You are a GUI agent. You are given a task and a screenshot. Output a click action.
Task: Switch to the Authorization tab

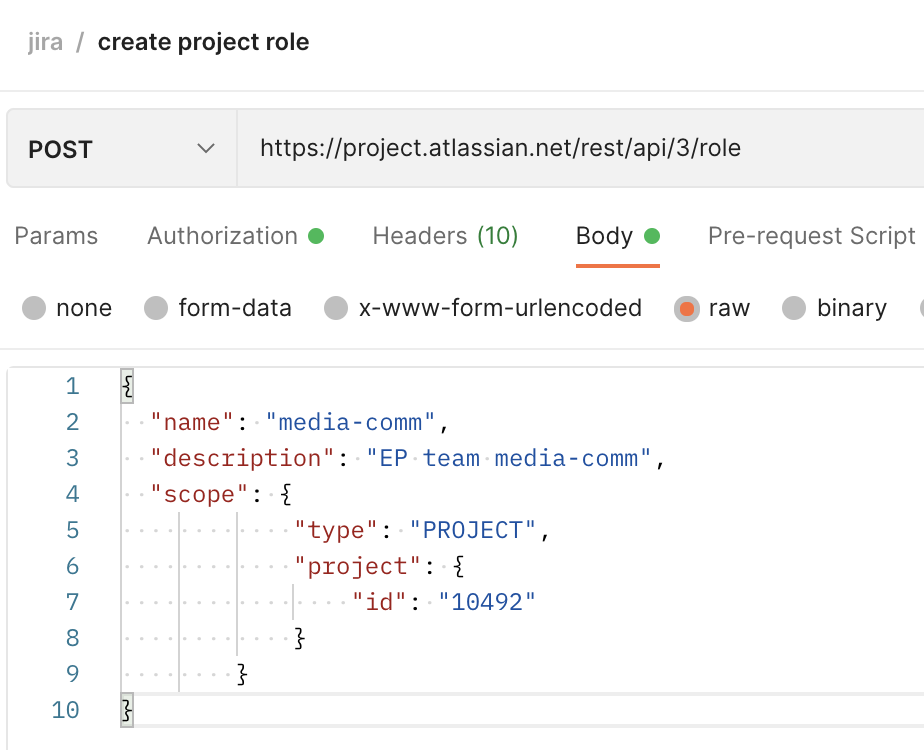[x=235, y=236]
